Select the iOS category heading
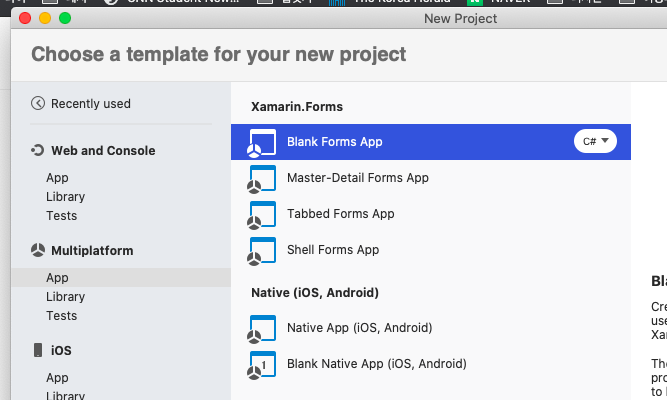This screenshot has width=667, height=400. (x=61, y=351)
